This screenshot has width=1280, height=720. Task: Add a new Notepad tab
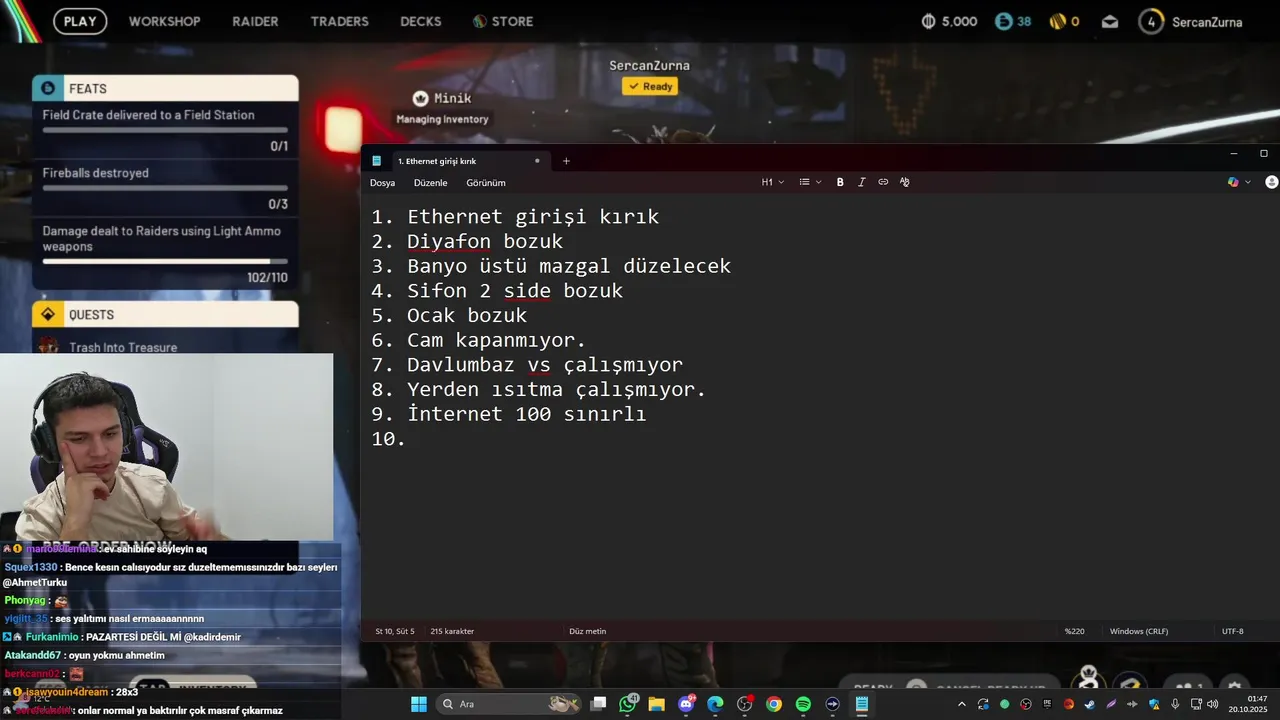566,161
